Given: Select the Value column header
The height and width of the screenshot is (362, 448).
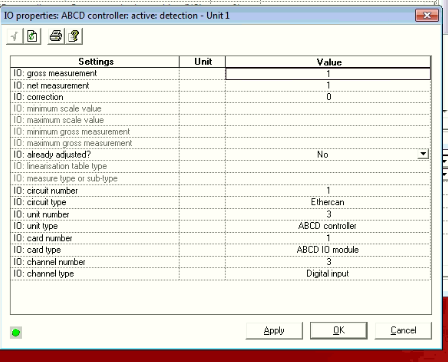Looking at the screenshot, I should coord(328,62).
